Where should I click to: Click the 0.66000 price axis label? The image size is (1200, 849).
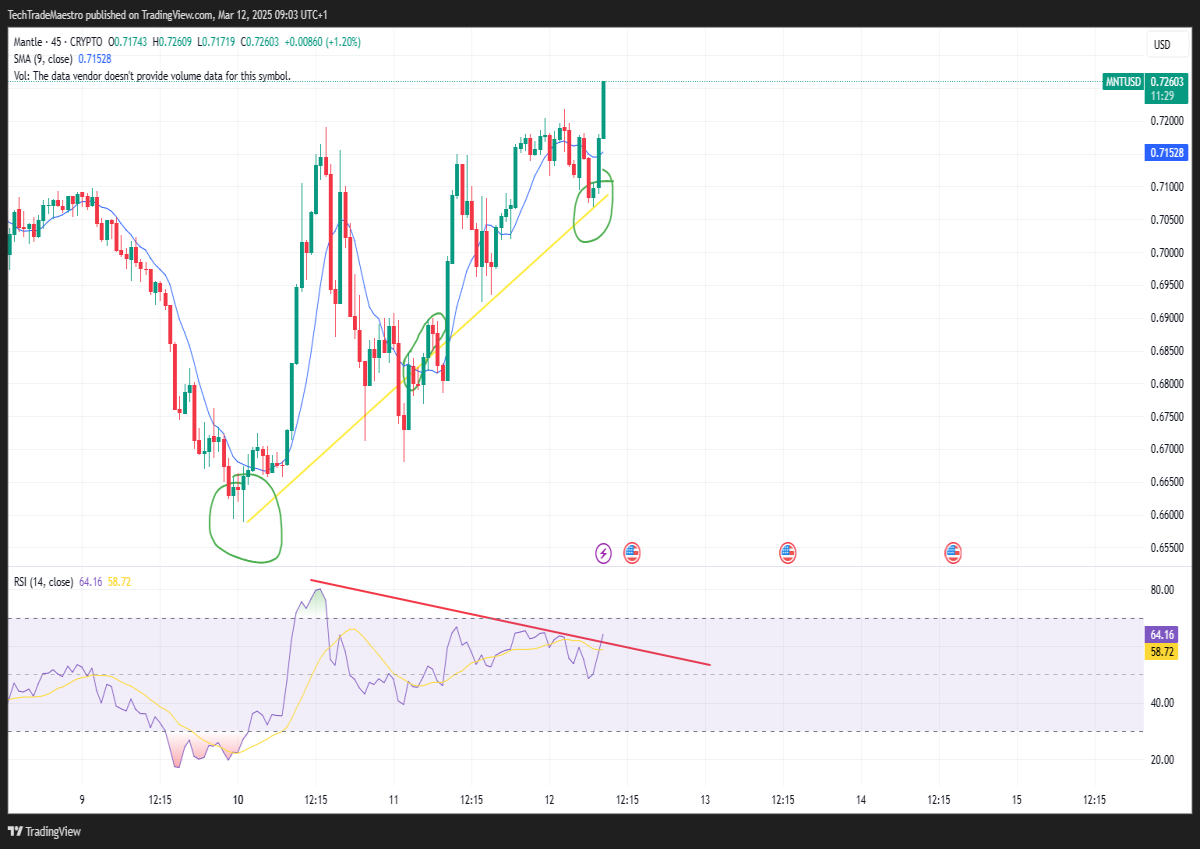1166,515
